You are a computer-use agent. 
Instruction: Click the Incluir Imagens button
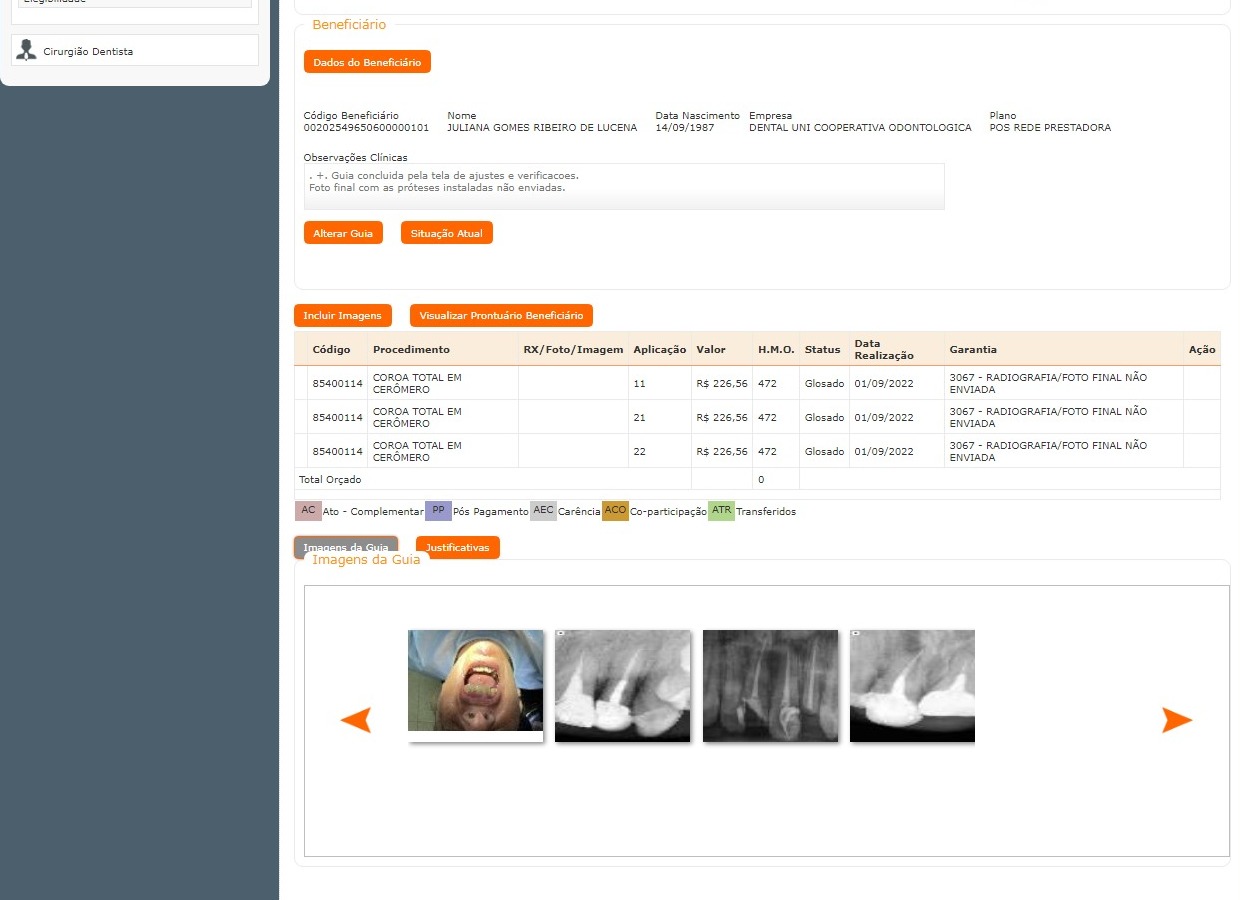(342, 316)
